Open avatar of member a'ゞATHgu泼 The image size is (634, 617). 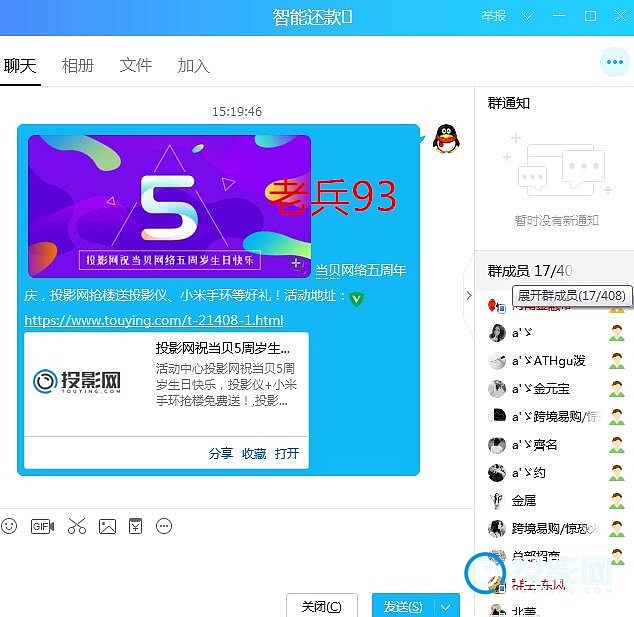(497, 361)
